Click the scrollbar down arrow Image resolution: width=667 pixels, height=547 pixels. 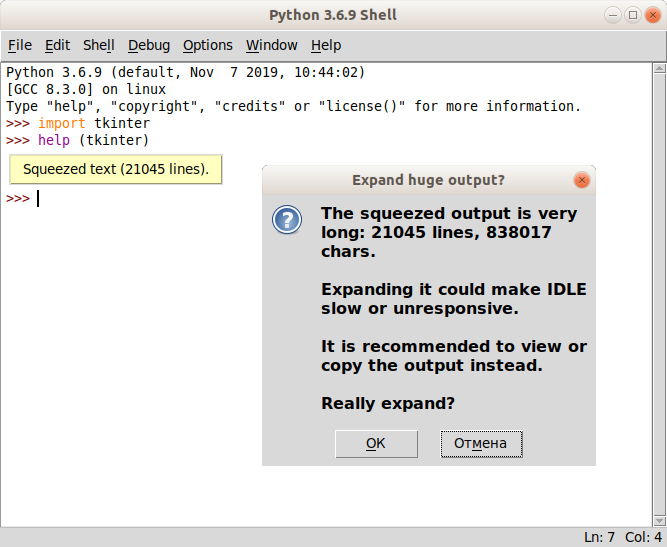pyautogui.click(x=659, y=521)
